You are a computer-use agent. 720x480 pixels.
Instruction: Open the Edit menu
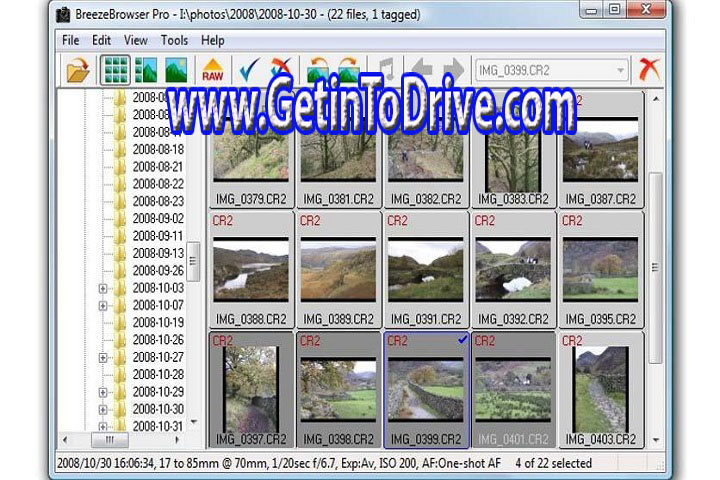point(101,40)
